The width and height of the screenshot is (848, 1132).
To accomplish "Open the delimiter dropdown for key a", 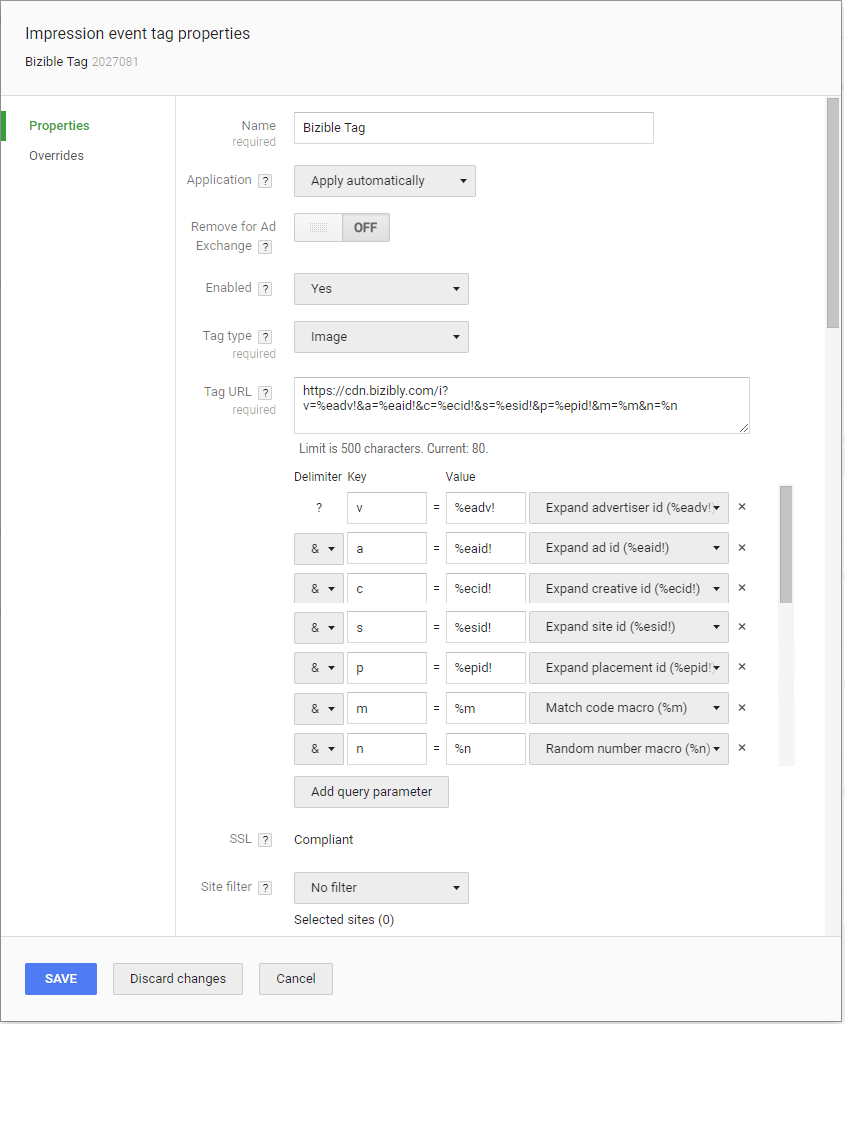I will tap(319, 548).
